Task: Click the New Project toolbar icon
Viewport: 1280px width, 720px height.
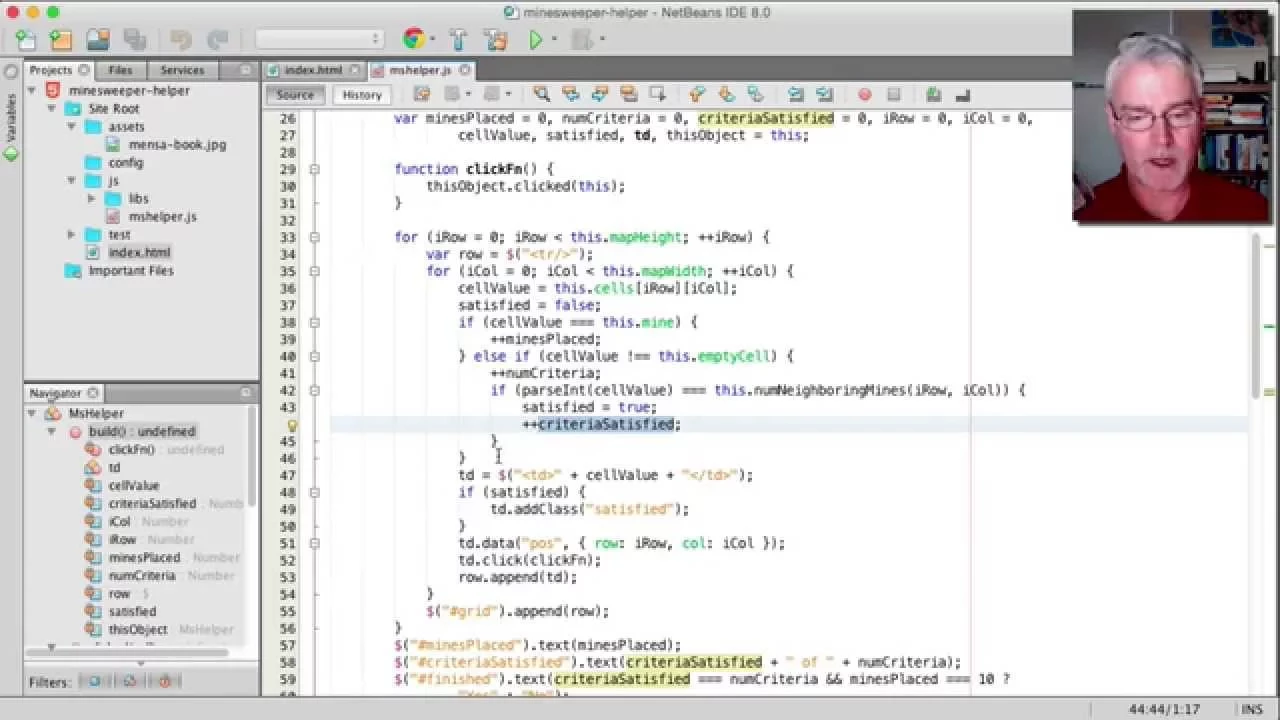Action: click(x=61, y=40)
